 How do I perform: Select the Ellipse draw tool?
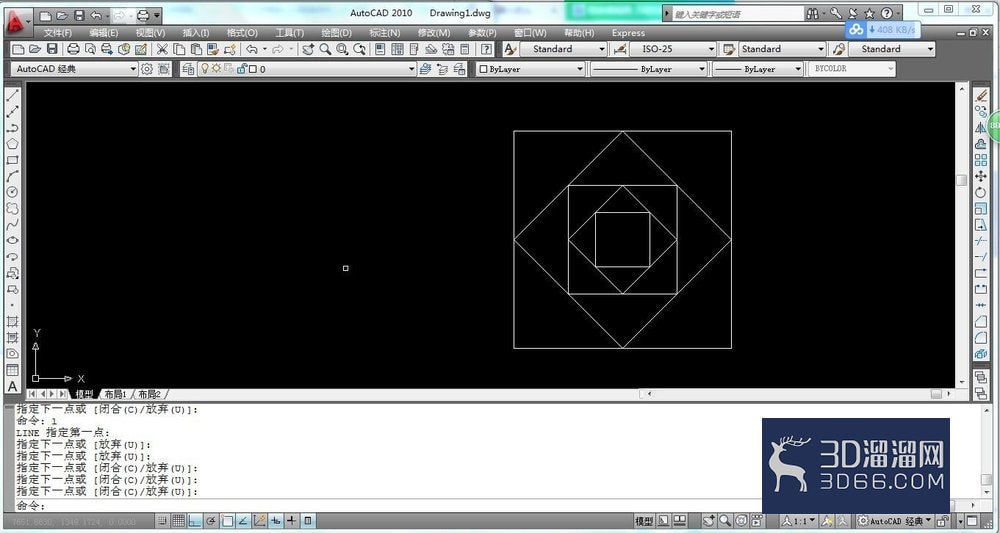pyautogui.click(x=12, y=240)
